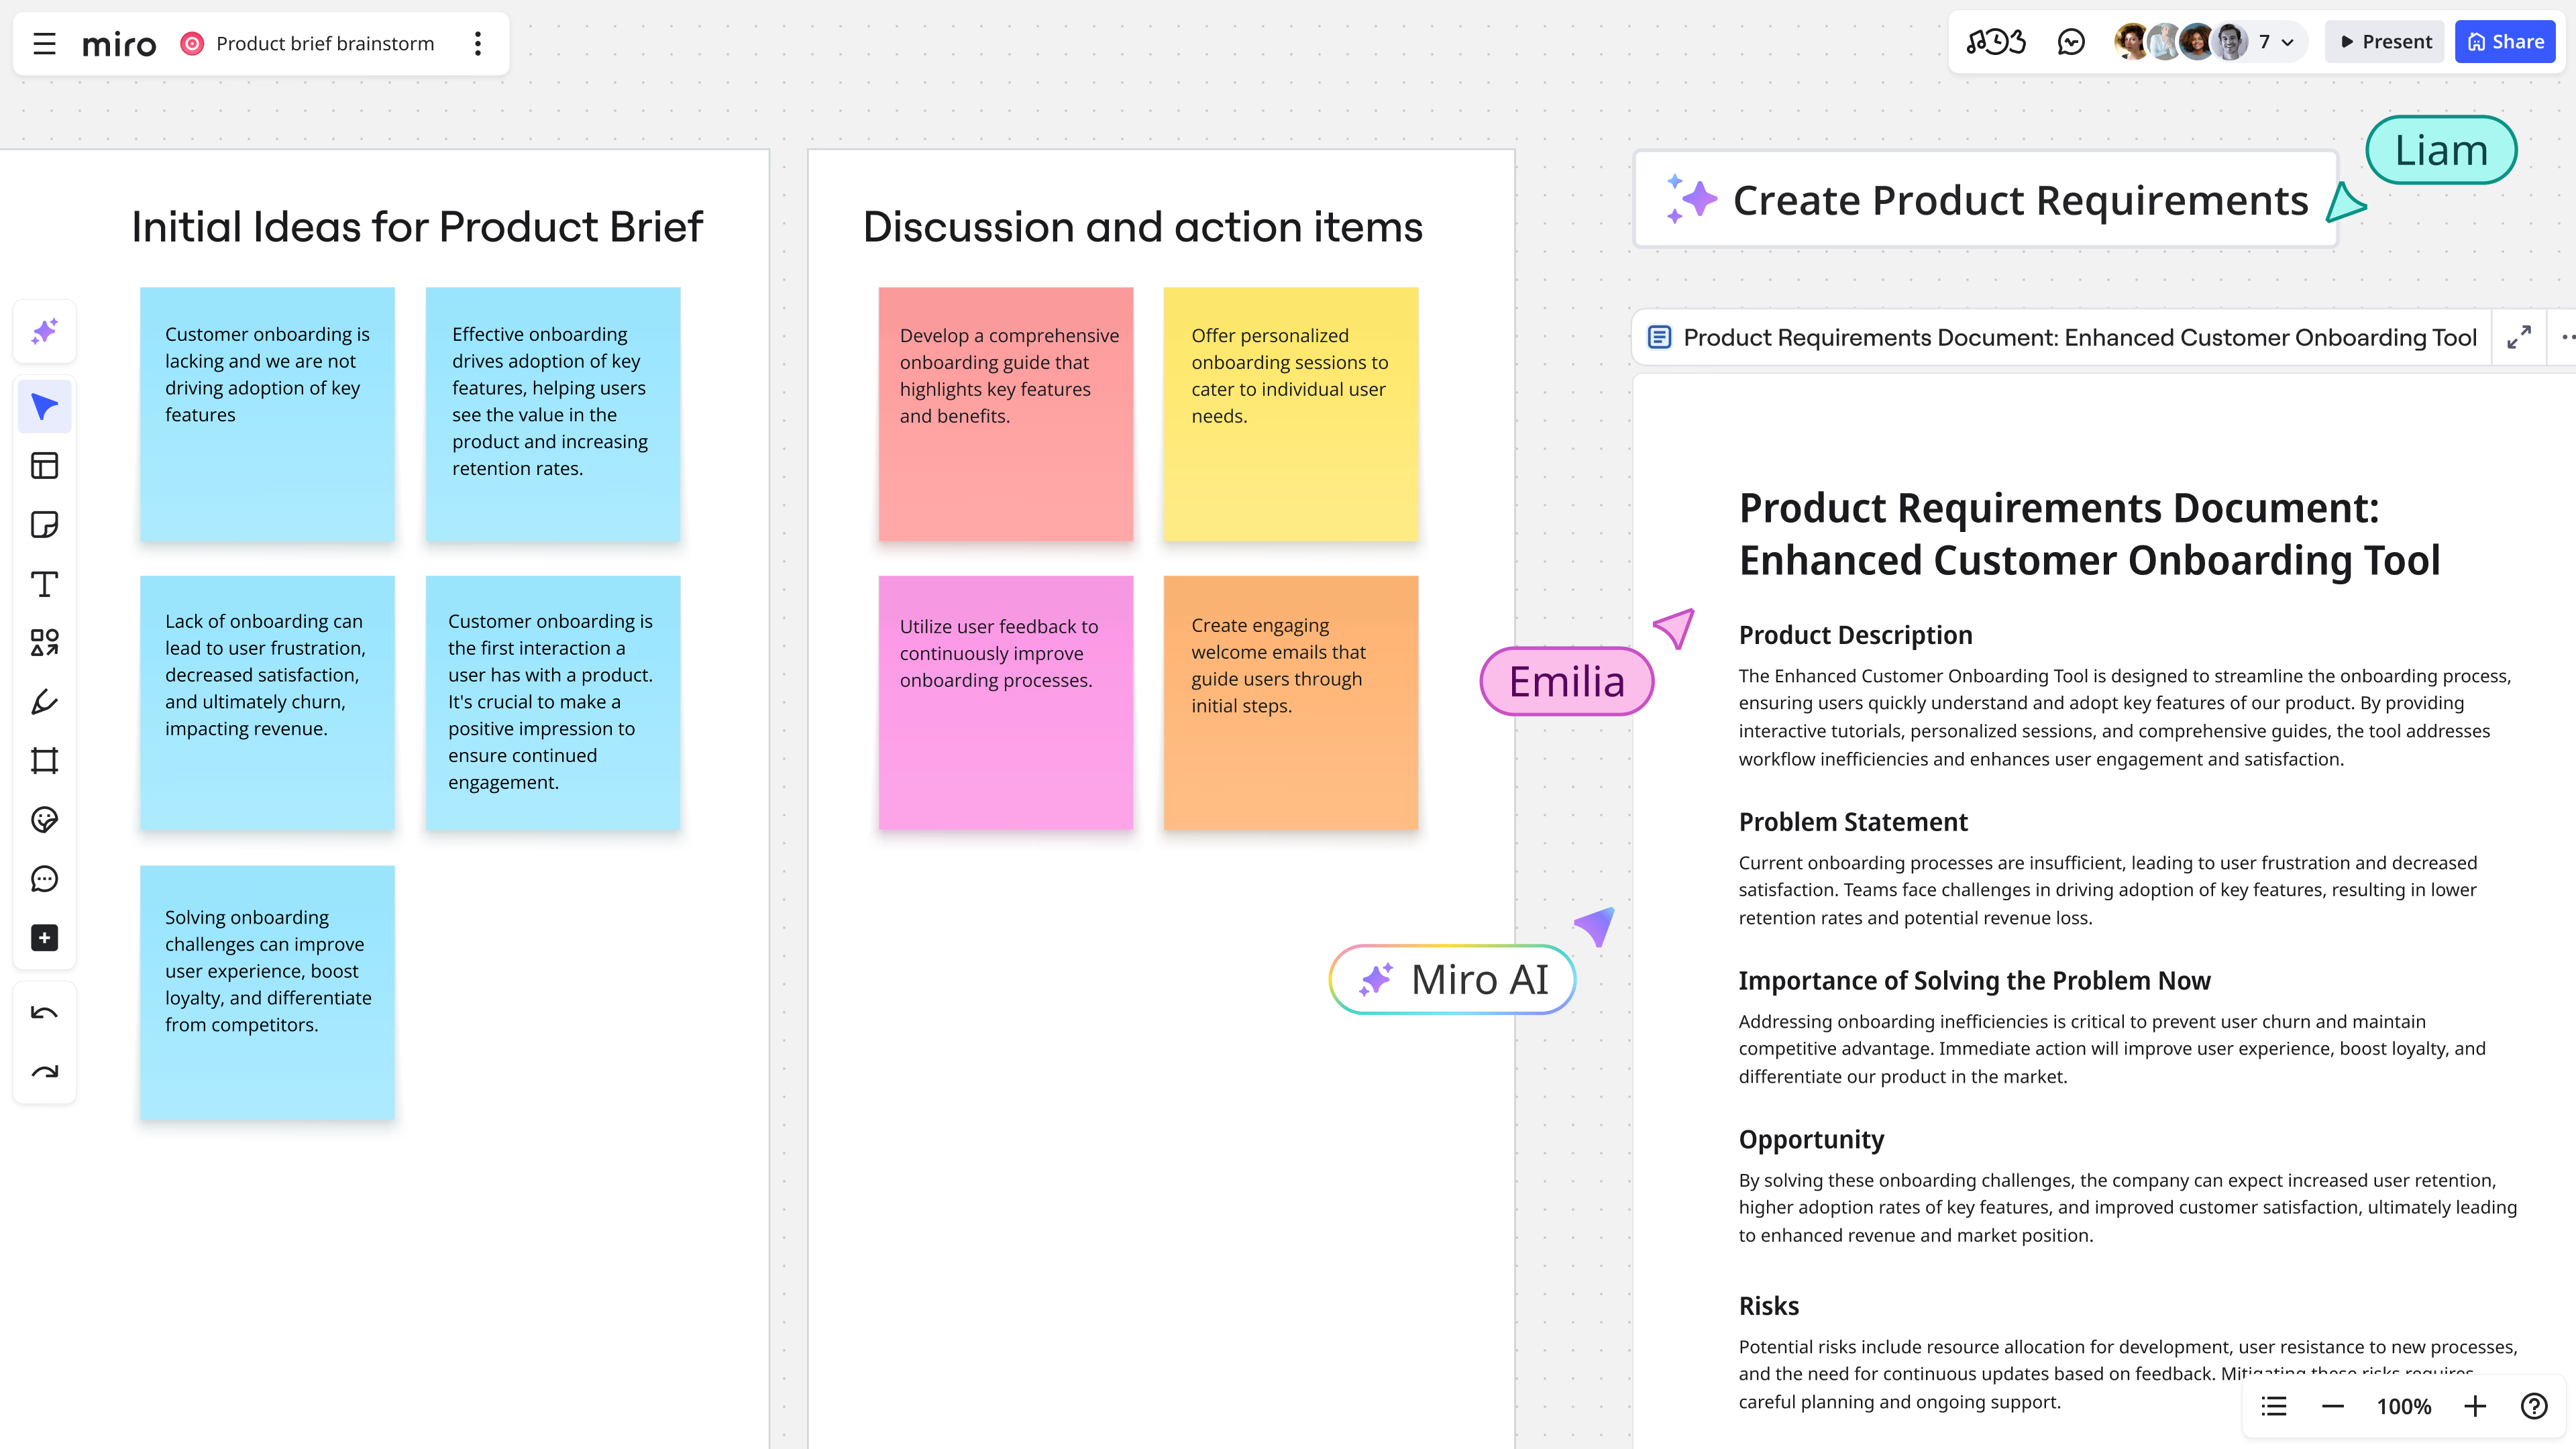Click the undo arrow
Screen dimensions: 2576x1449
[x=44, y=1013]
